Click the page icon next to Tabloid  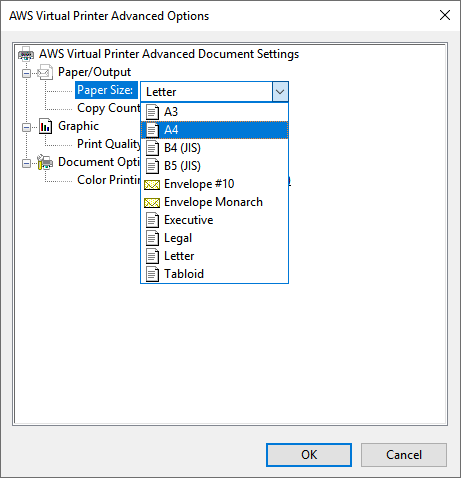152,274
